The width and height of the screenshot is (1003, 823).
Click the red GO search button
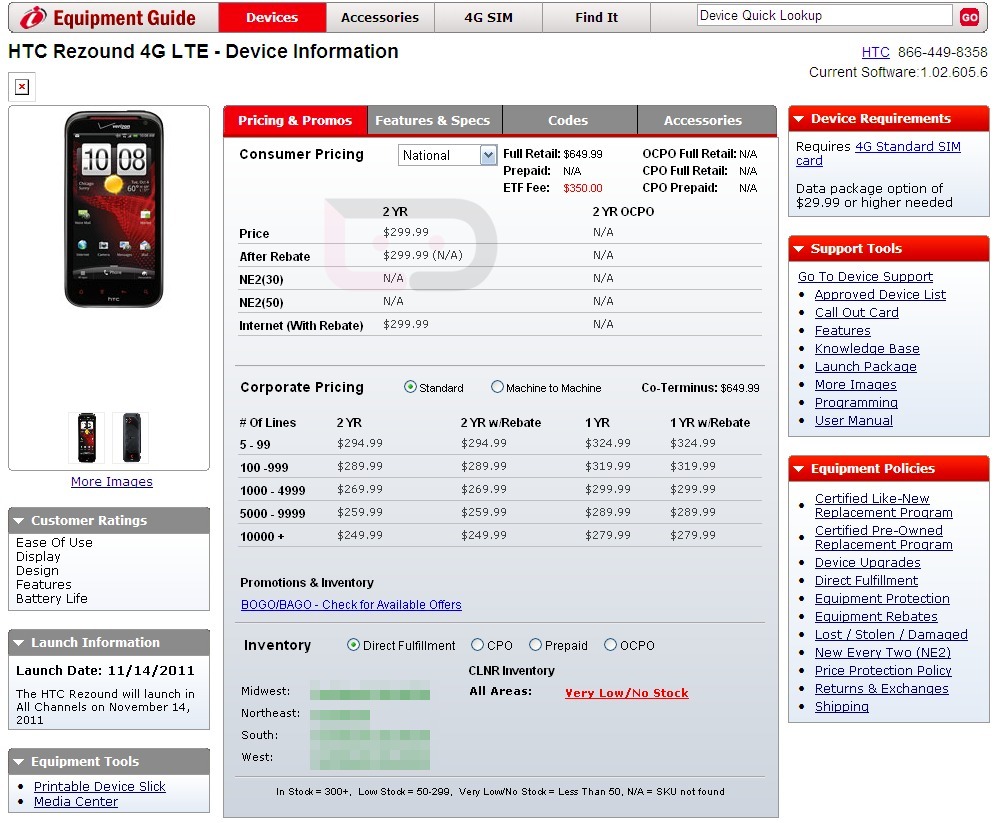point(969,17)
